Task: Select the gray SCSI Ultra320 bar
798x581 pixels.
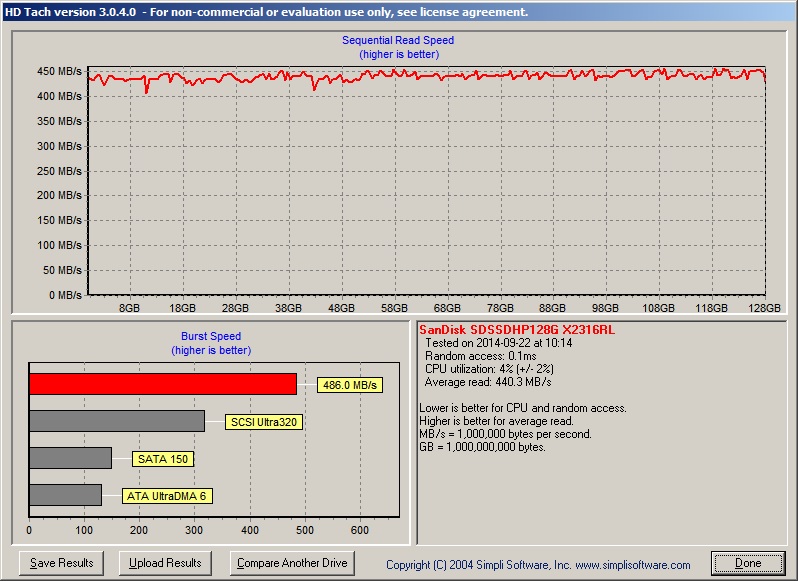Action: click(117, 421)
